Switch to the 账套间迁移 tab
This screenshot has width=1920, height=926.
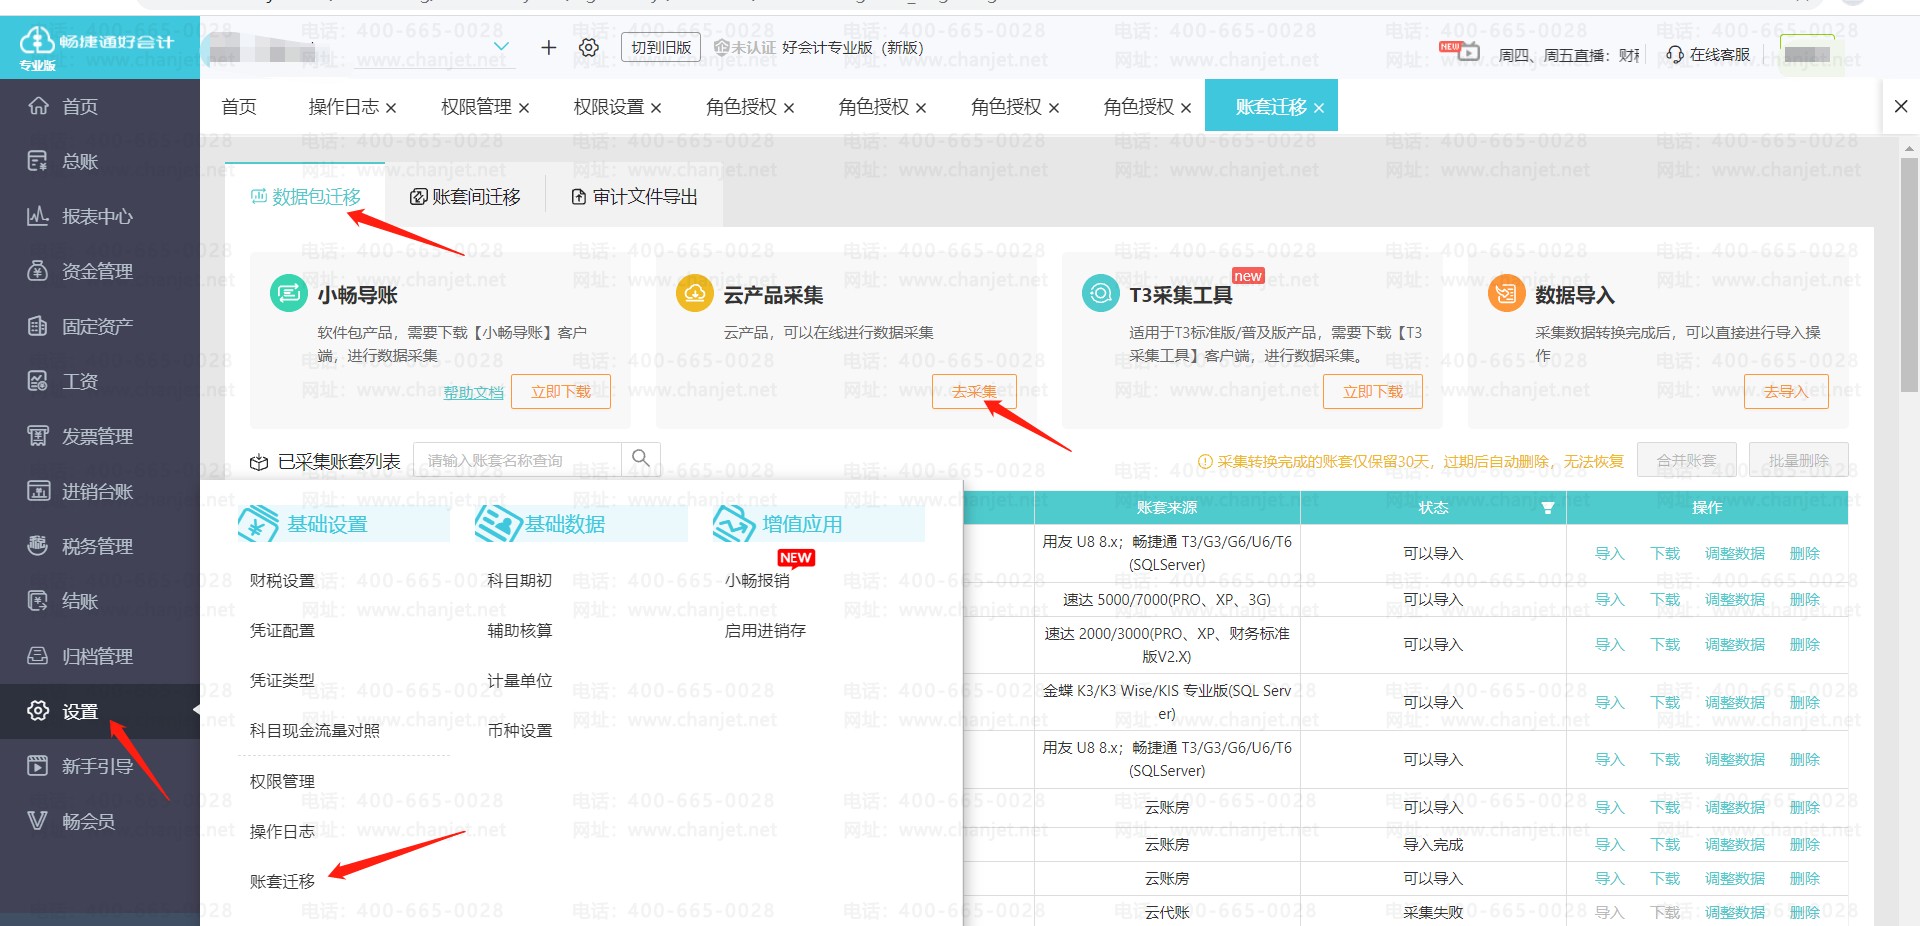(x=465, y=197)
